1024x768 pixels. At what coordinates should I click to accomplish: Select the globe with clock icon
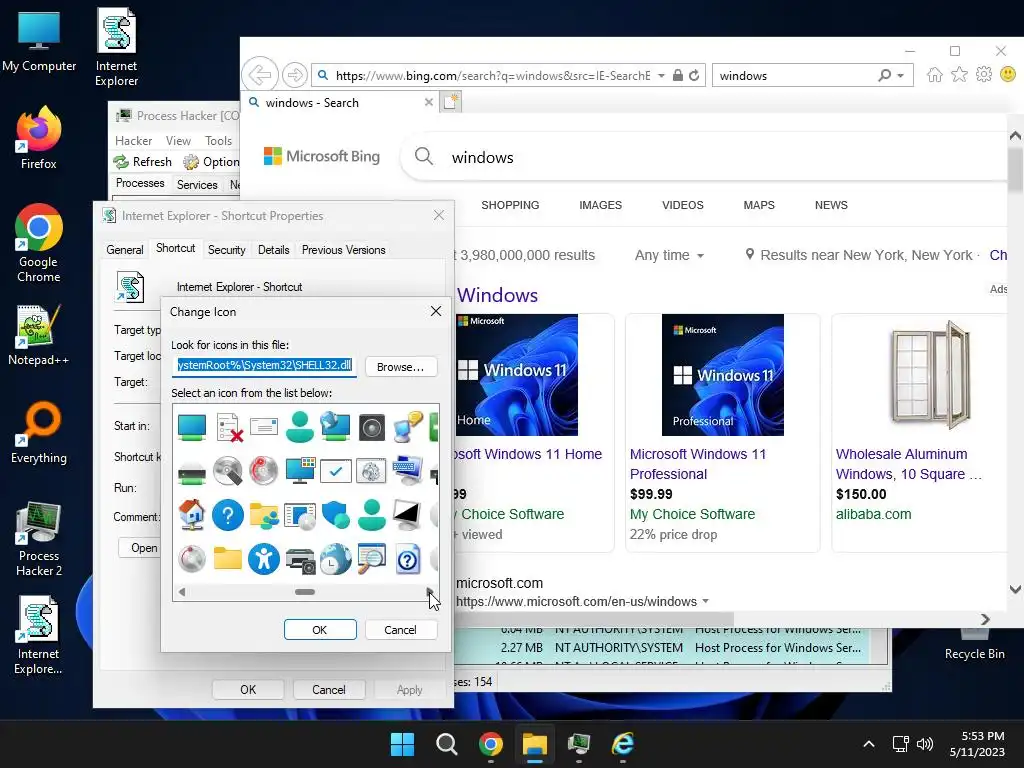(336, 559)
